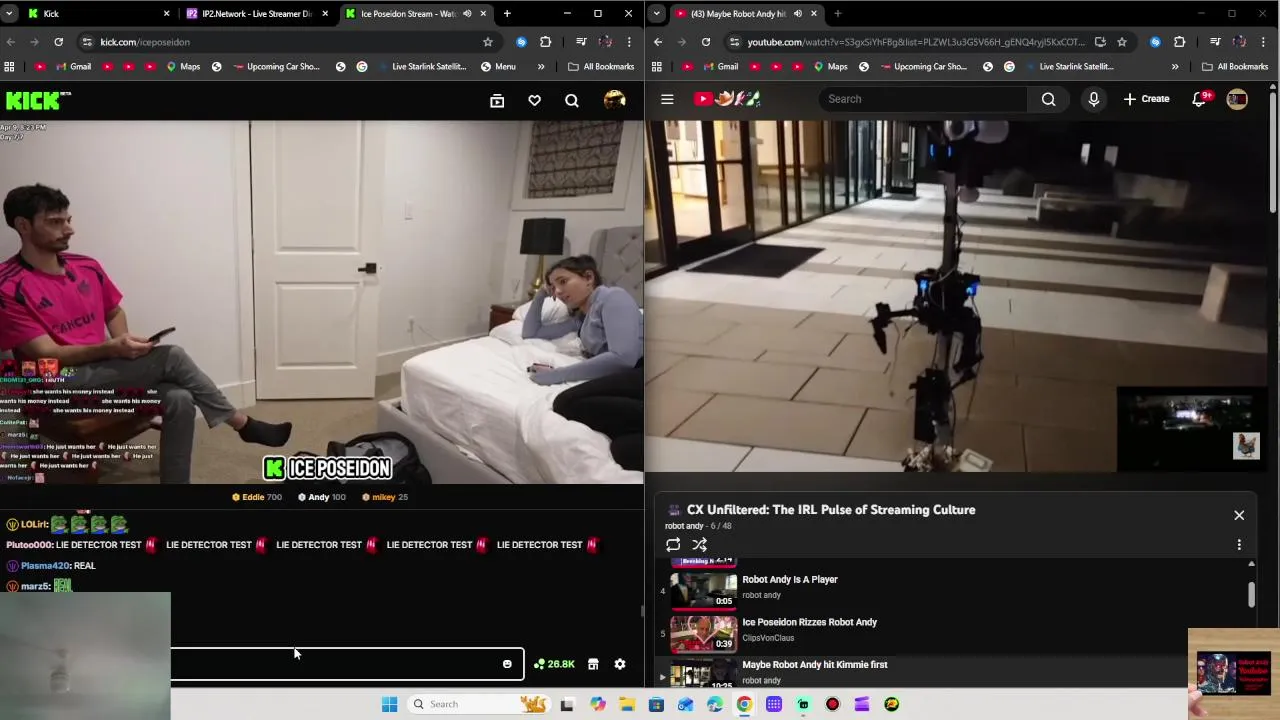Expand the tab search arrow in YouTube window
1280x720 pixels.
(x=655, y=13)
